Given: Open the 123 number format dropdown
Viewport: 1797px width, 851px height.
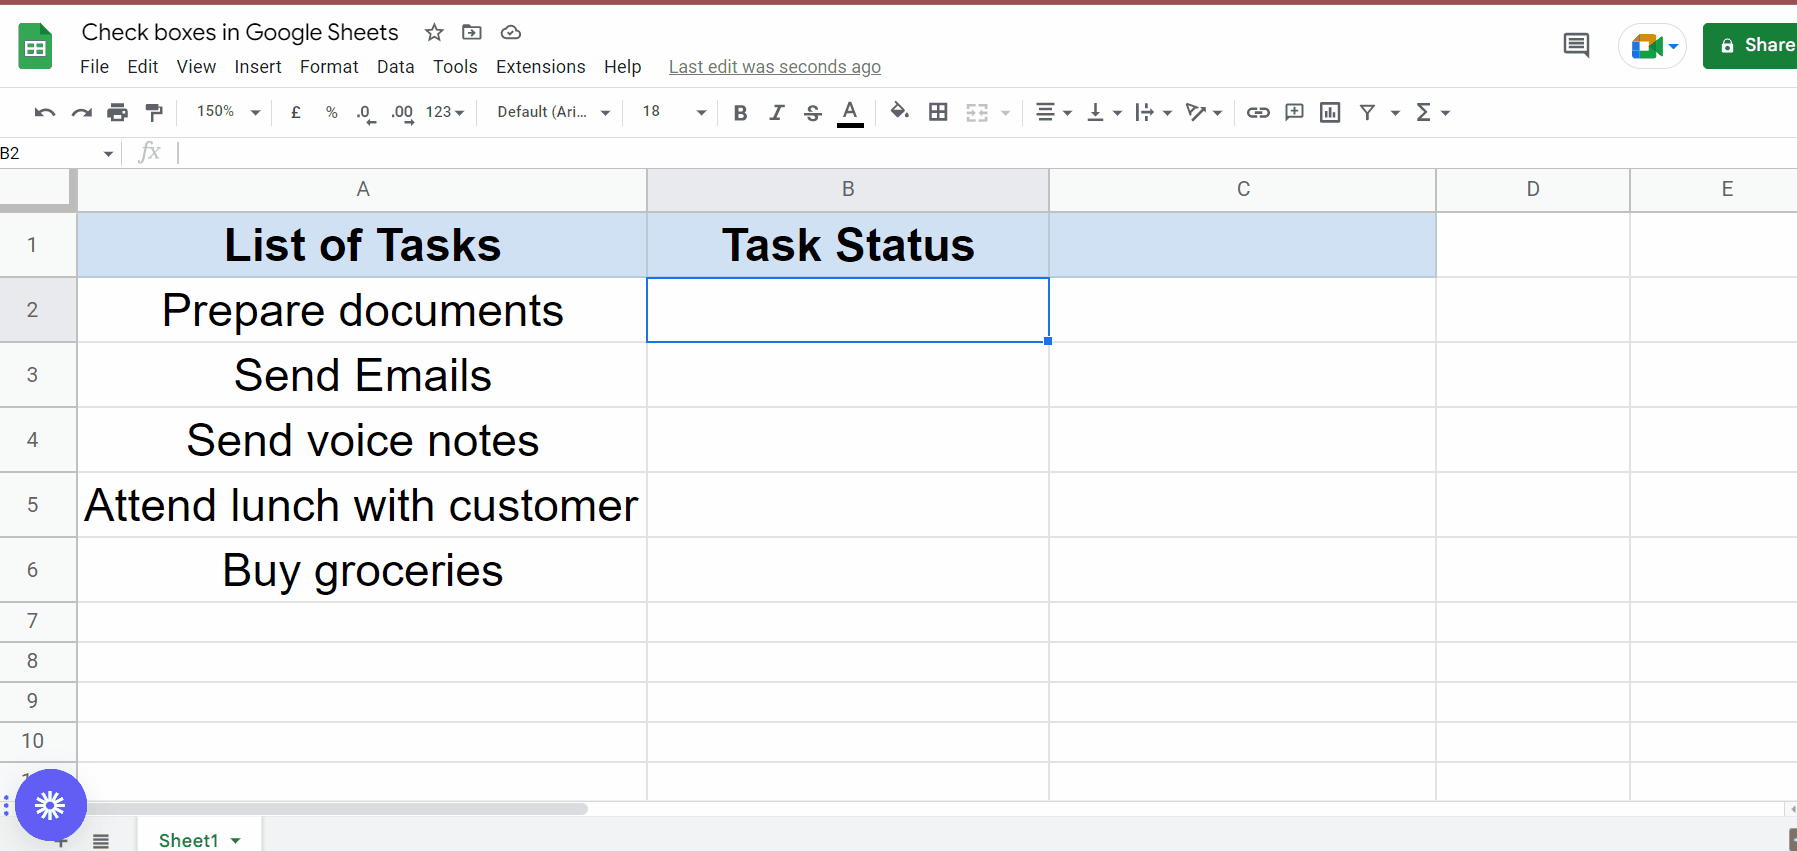Looking at the screenshot, I should tap(445, 112).
